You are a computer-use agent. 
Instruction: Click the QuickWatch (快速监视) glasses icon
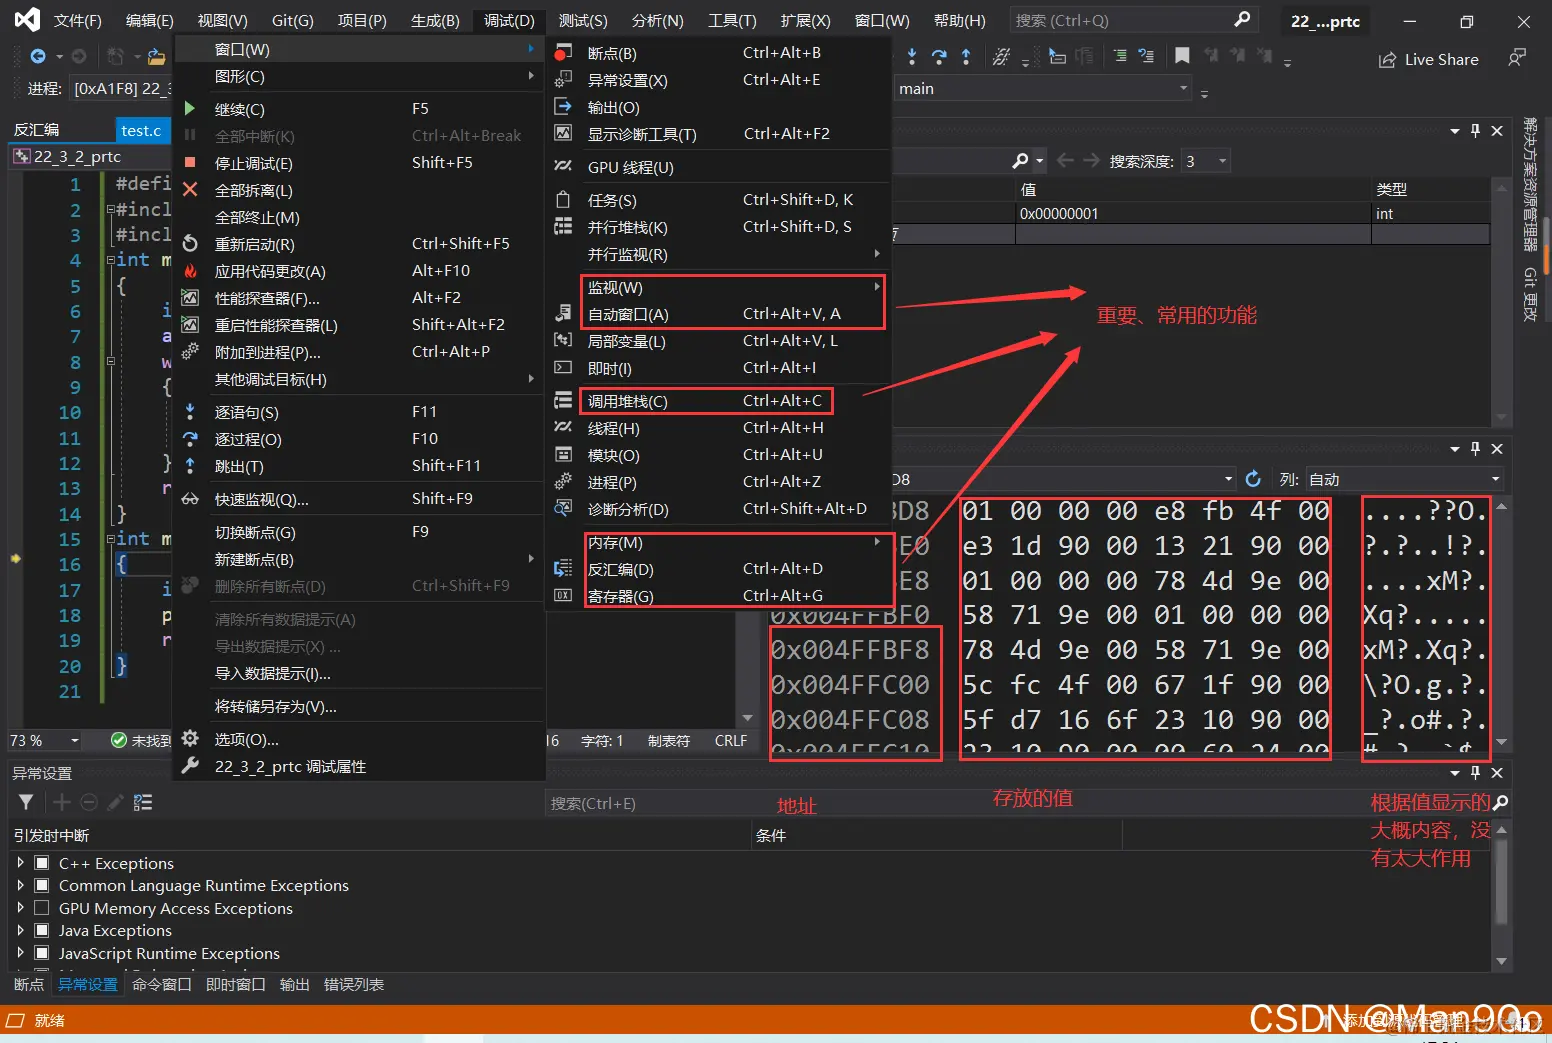point(190,498)
